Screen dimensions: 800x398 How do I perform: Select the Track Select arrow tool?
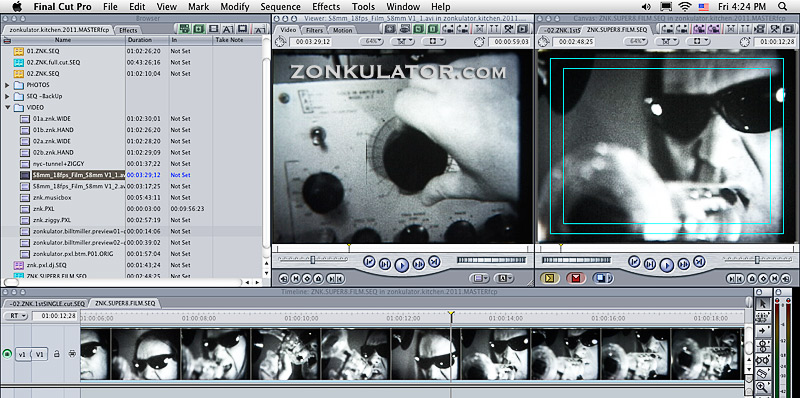763,330
